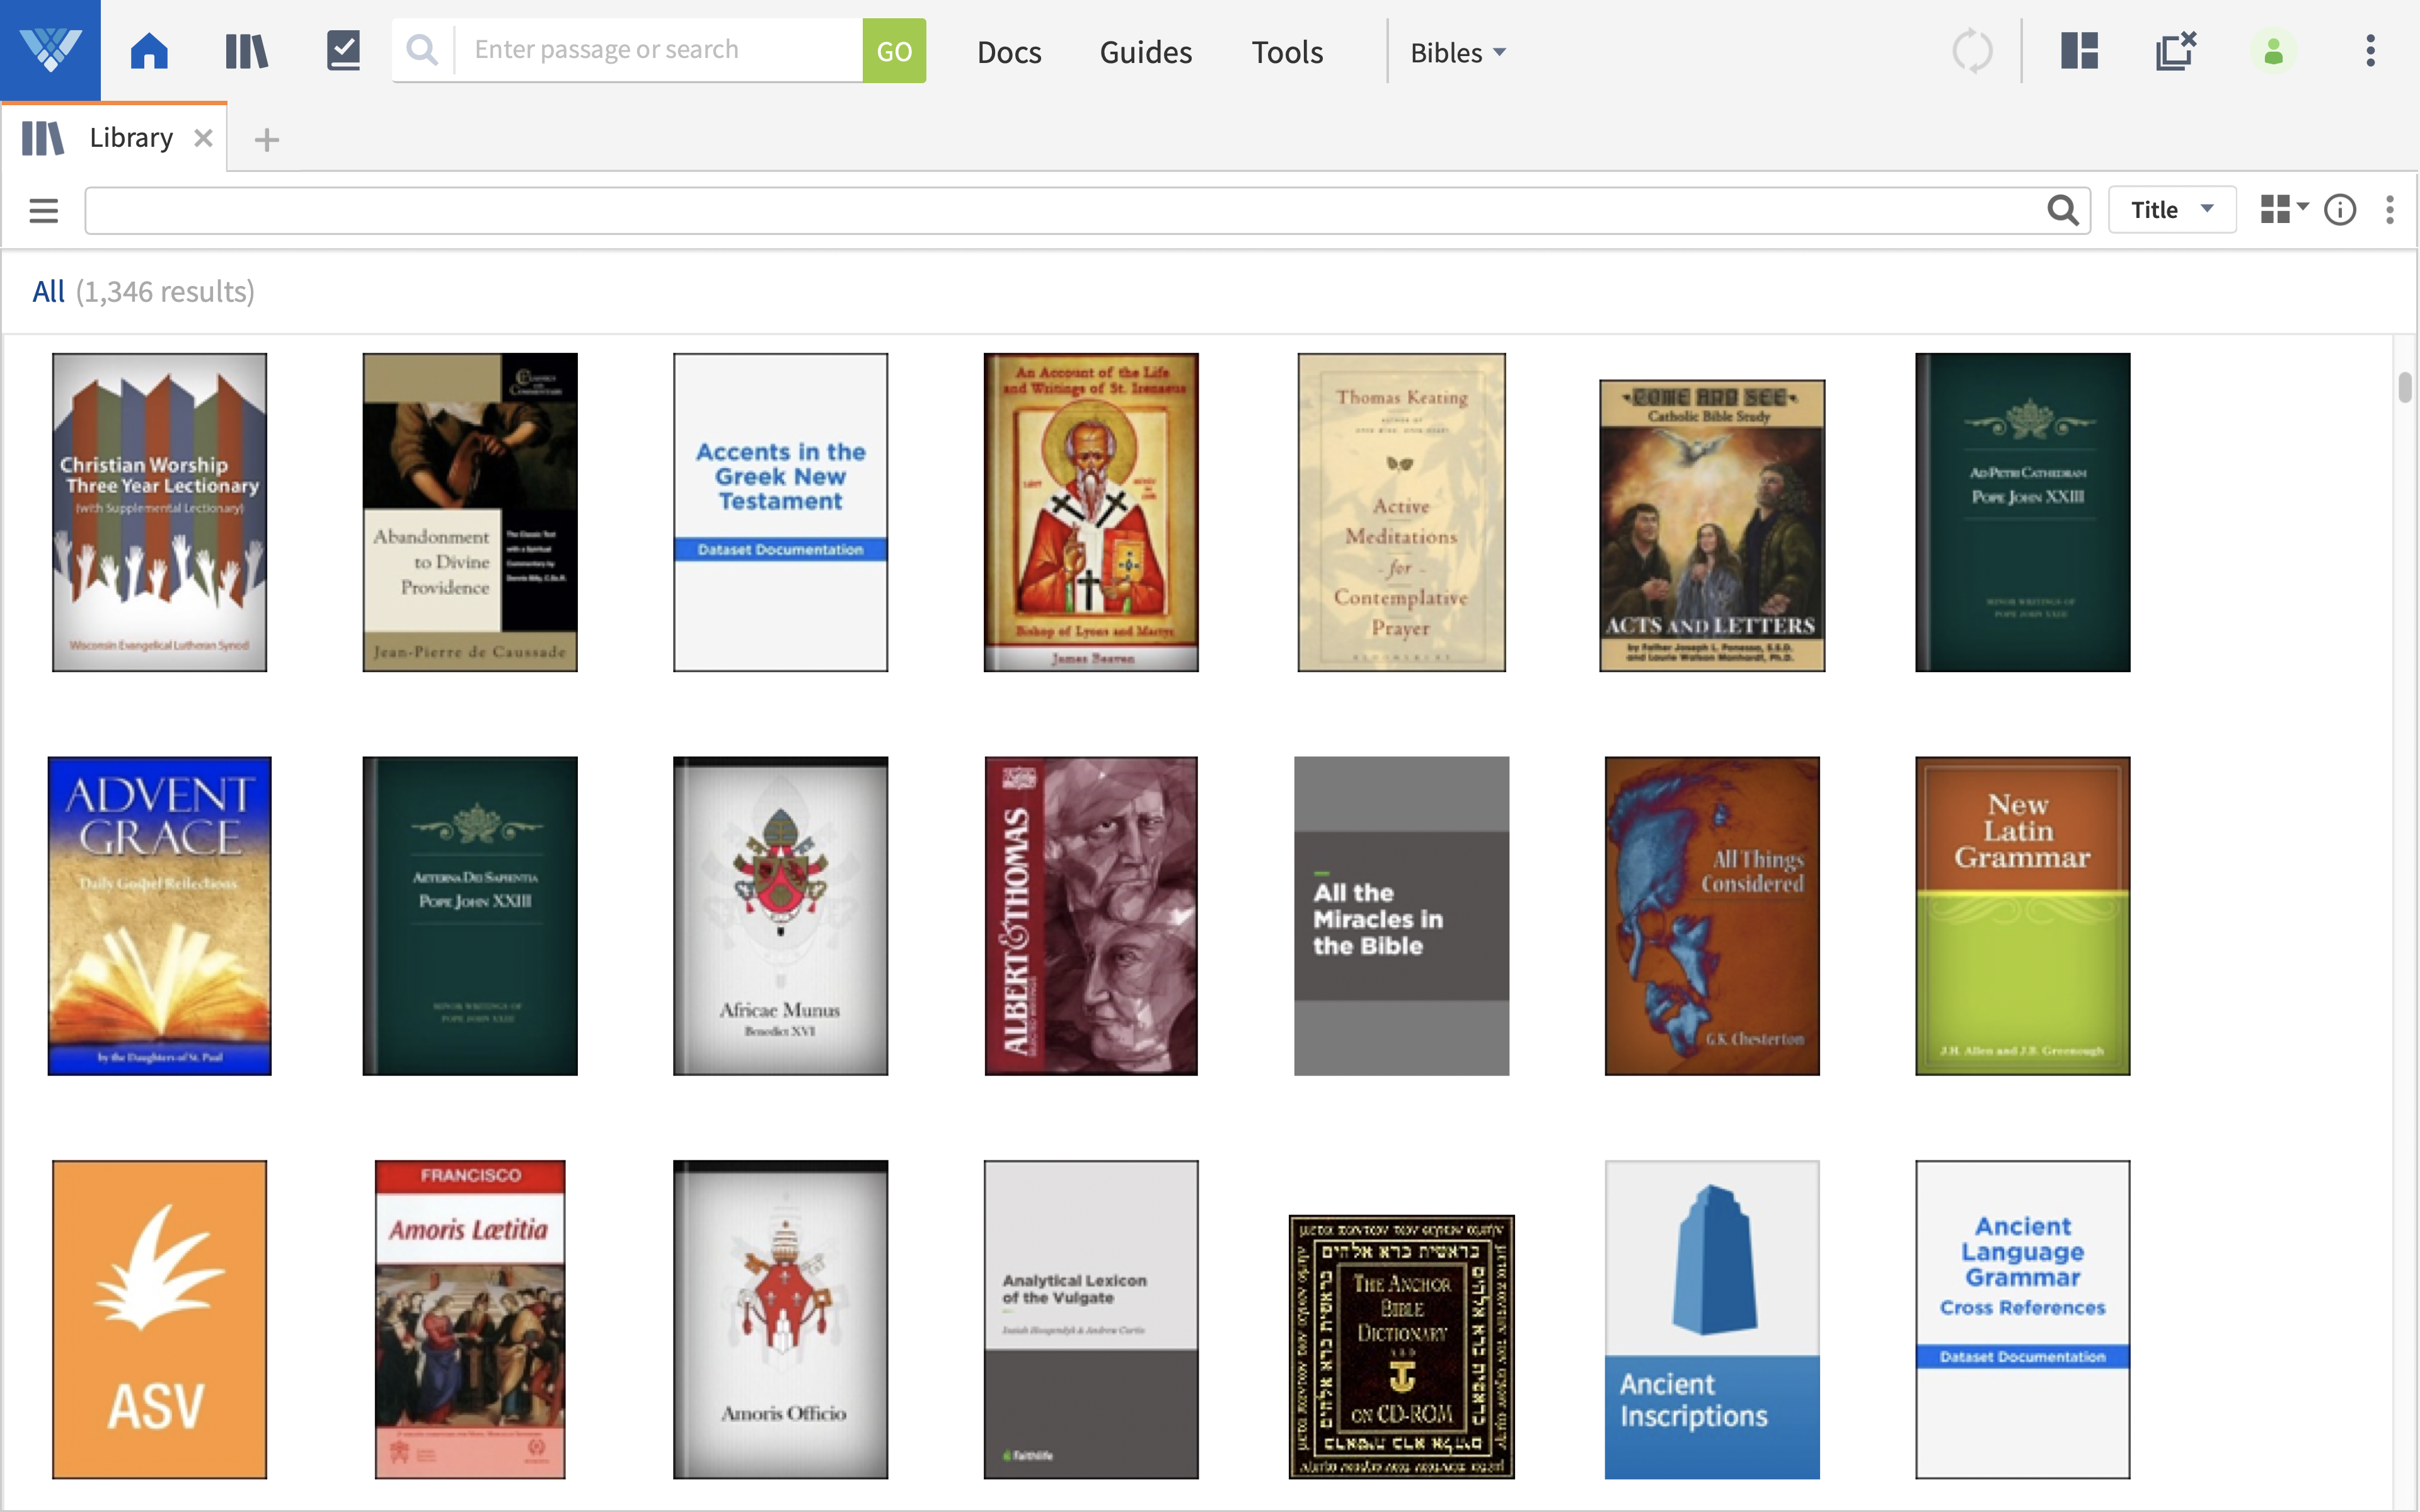
Task: Open the New Latin Grammar cover
Action: point(2022,916)
